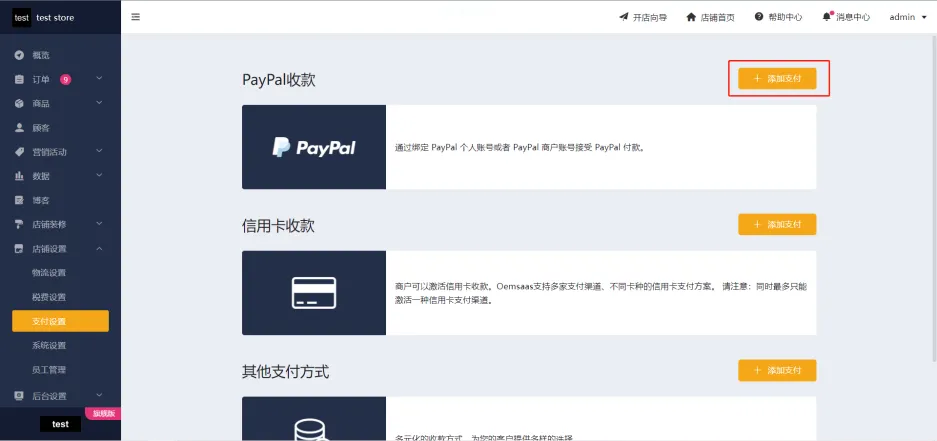Click the 订单 clipboard icon in sidebar

coord(19,79)
